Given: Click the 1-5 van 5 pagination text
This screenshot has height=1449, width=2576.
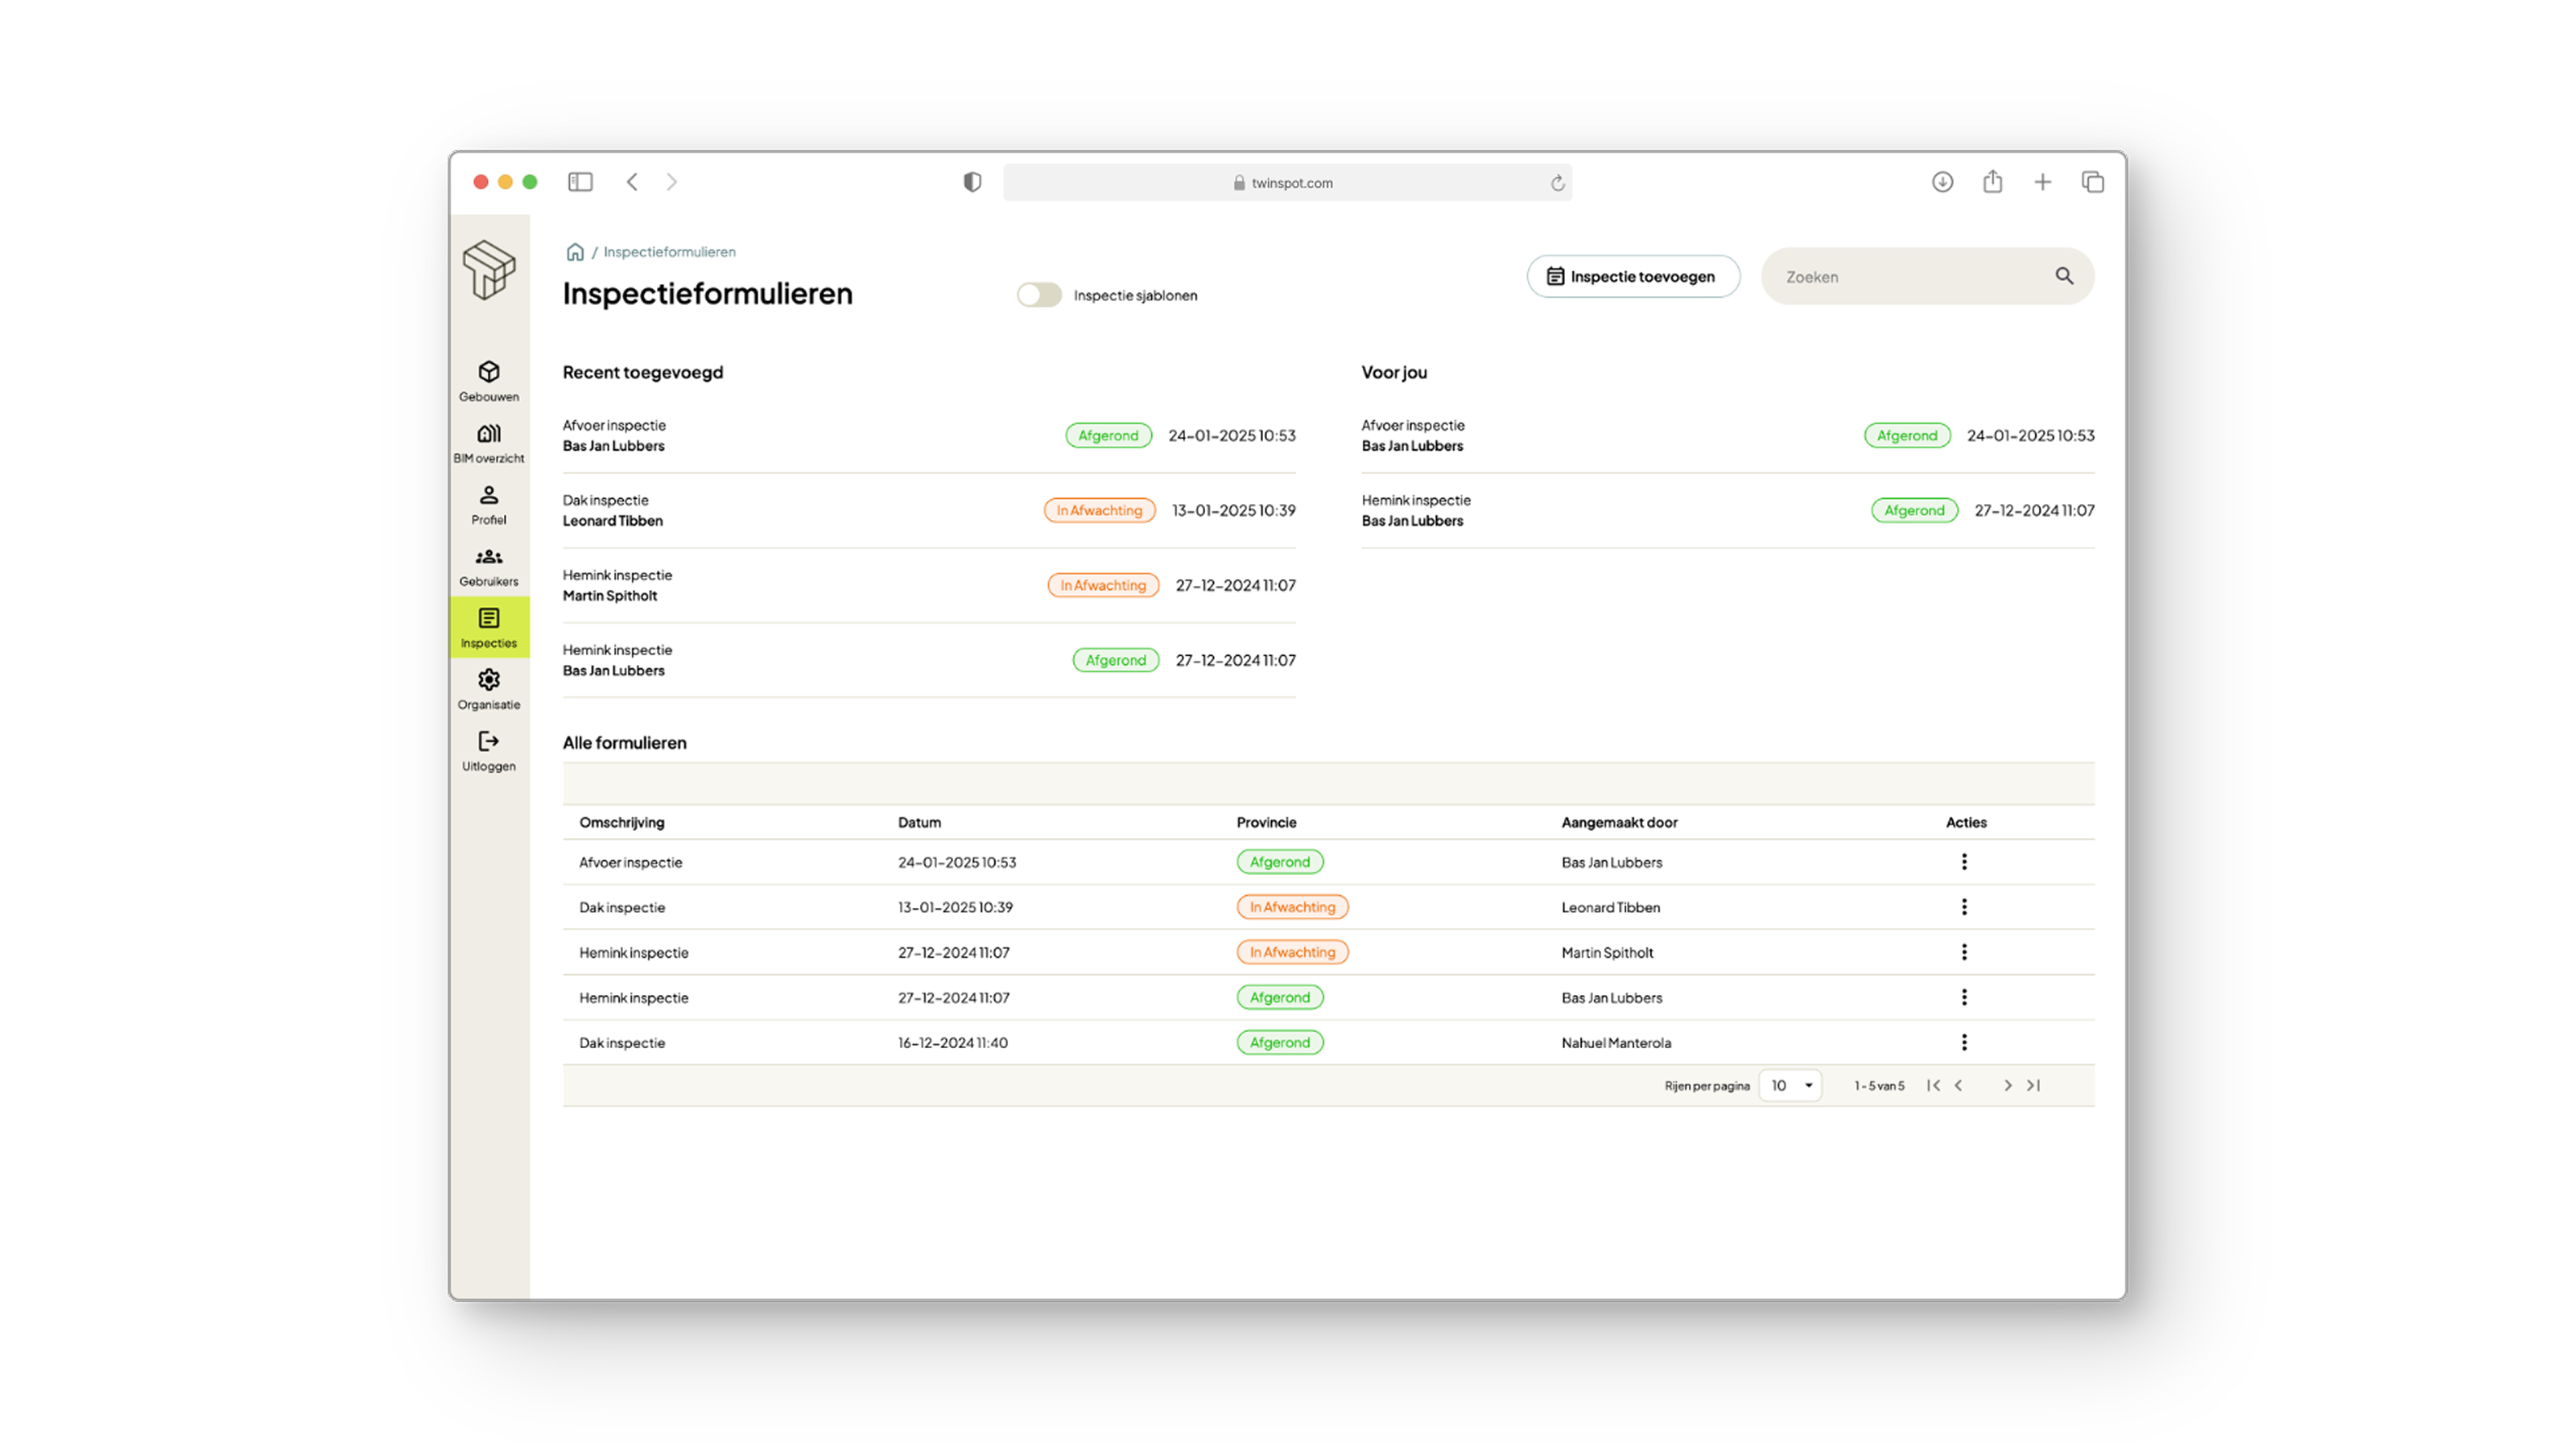Looking at the screenshot, I should (x=1879, y=1085).
